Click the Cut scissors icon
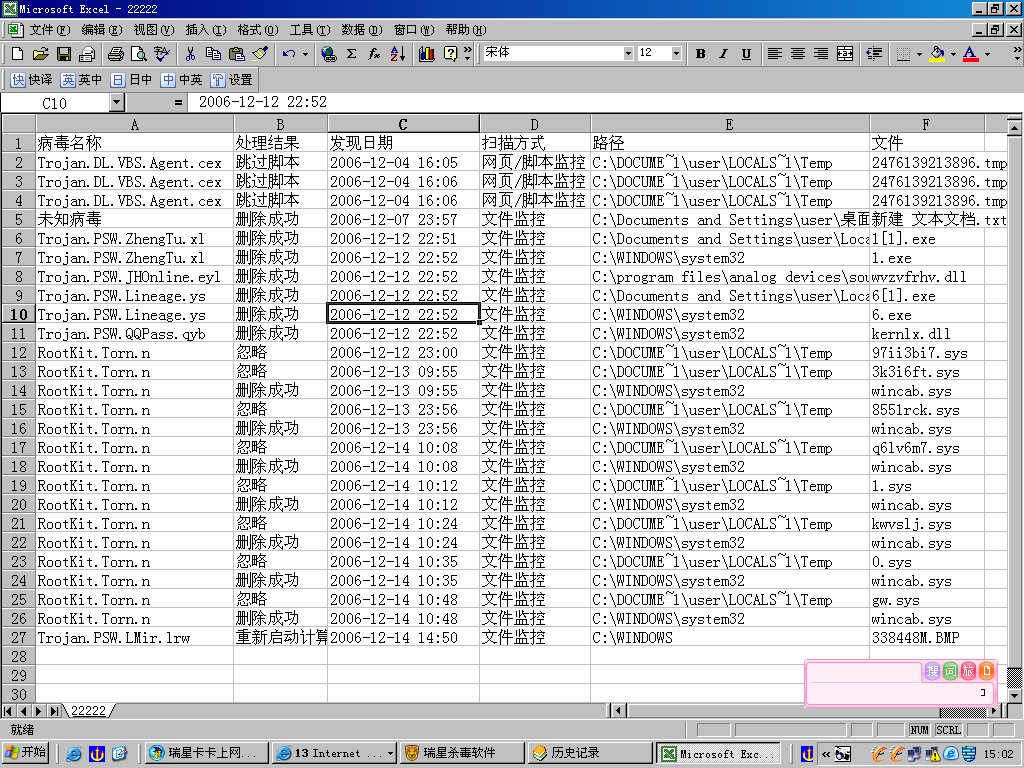1024x768 pixels. pyautogui.click(x=190, y=54)
